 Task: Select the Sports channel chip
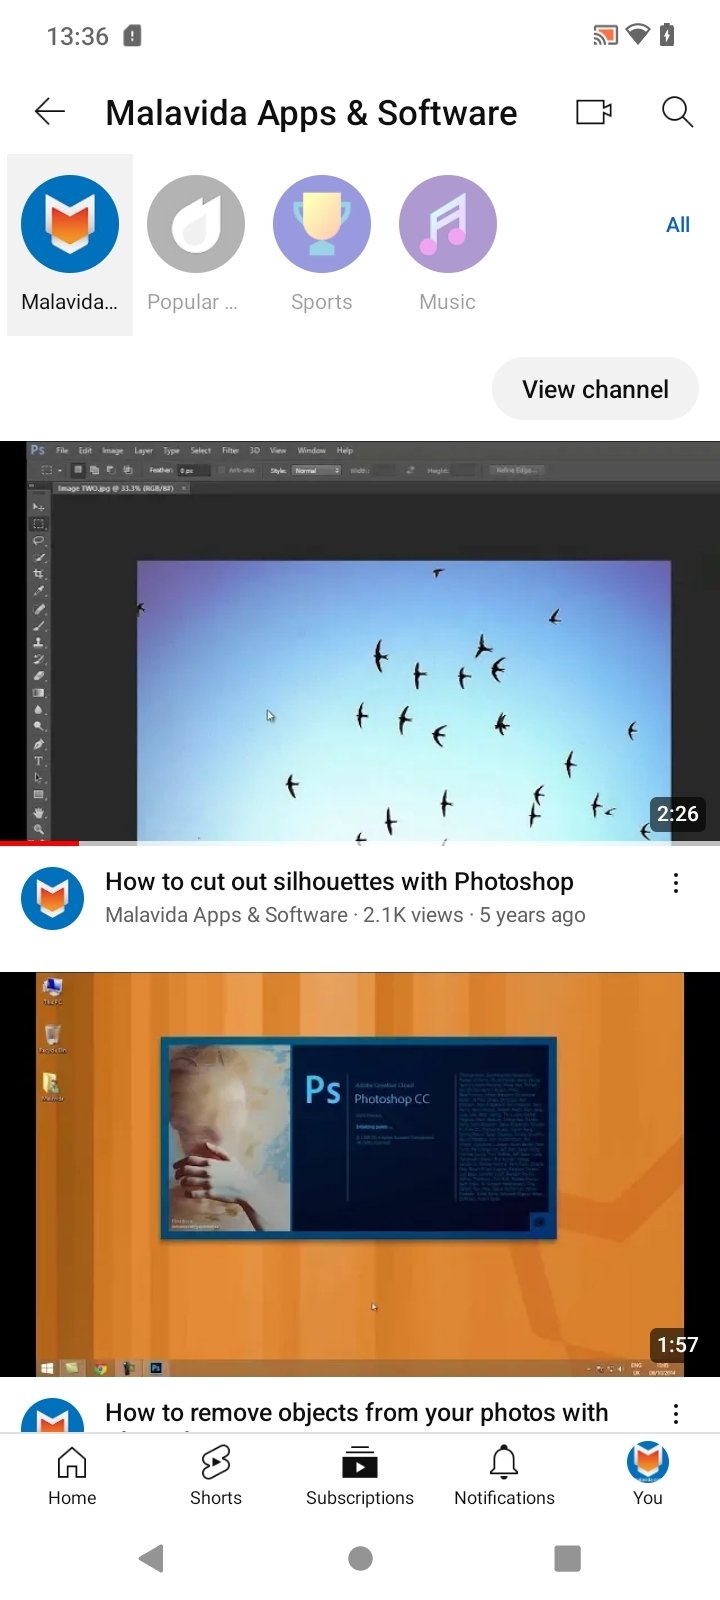322,245
